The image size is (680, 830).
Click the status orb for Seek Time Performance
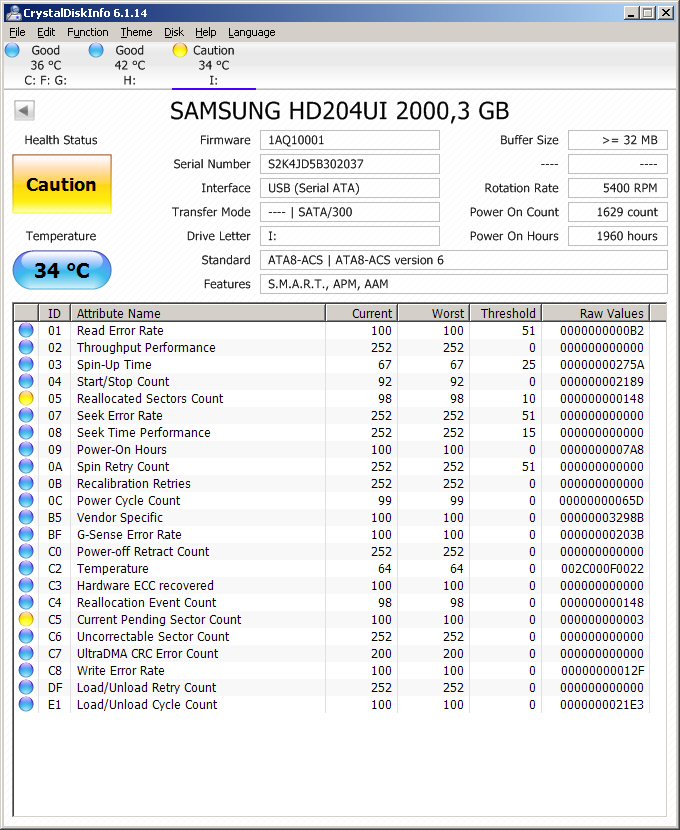pos(26,432)
